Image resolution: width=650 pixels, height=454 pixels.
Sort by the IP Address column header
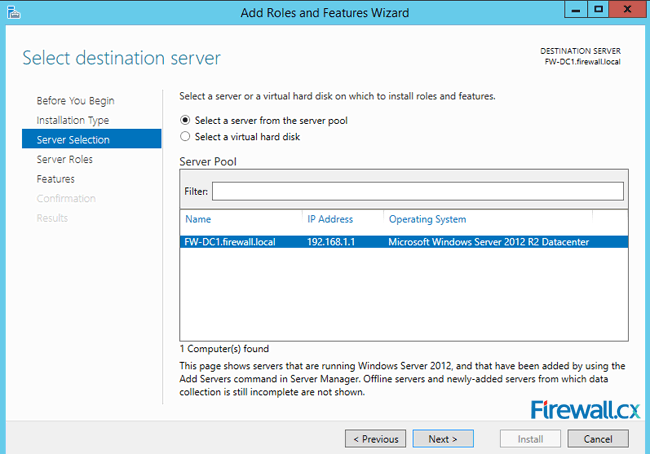(x=330, y=219)
